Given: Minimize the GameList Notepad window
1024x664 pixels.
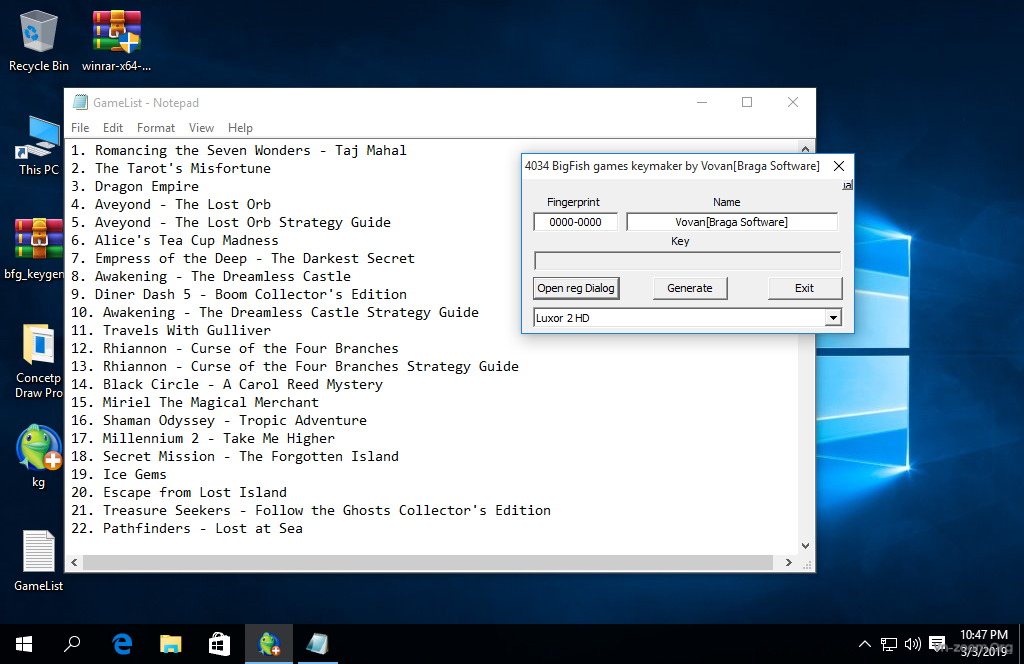Looking at the screenshot, I should point(702,103).
